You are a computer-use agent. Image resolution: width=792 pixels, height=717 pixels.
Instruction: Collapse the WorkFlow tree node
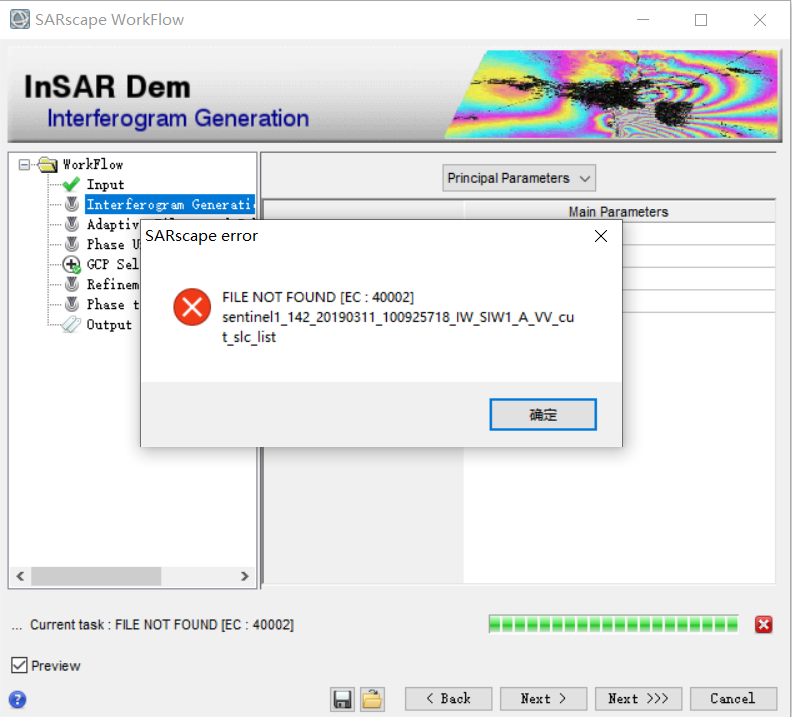[x=24, y=165]
